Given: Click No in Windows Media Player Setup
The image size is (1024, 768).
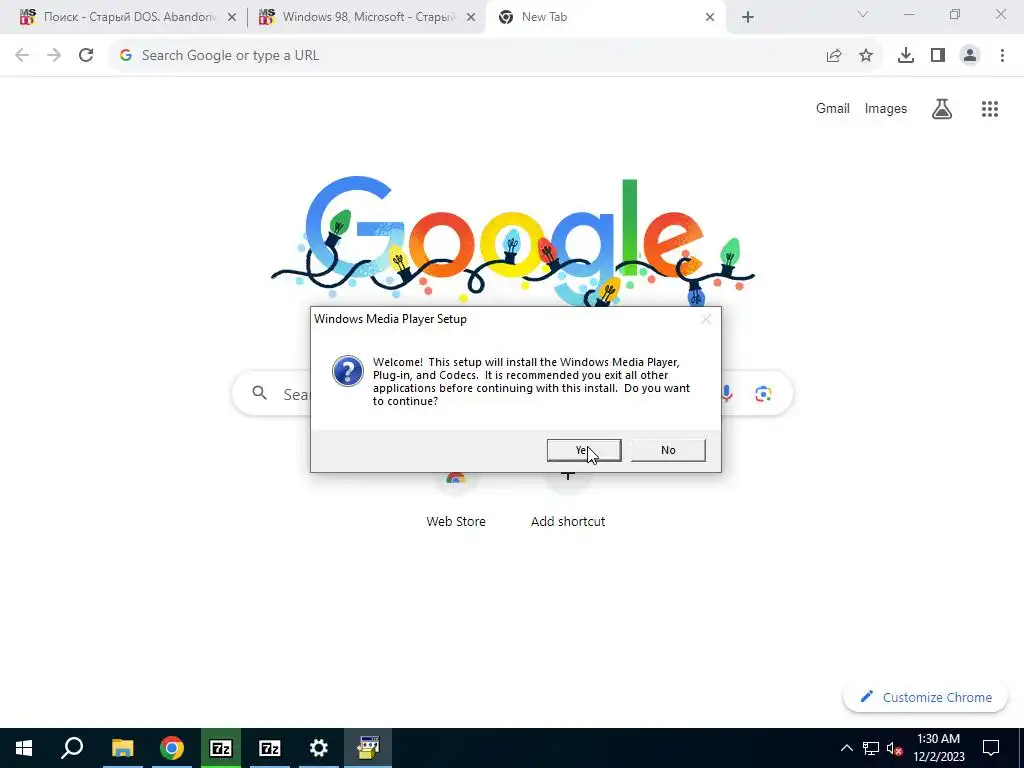Looking at the screenshot, I should 668,450.
